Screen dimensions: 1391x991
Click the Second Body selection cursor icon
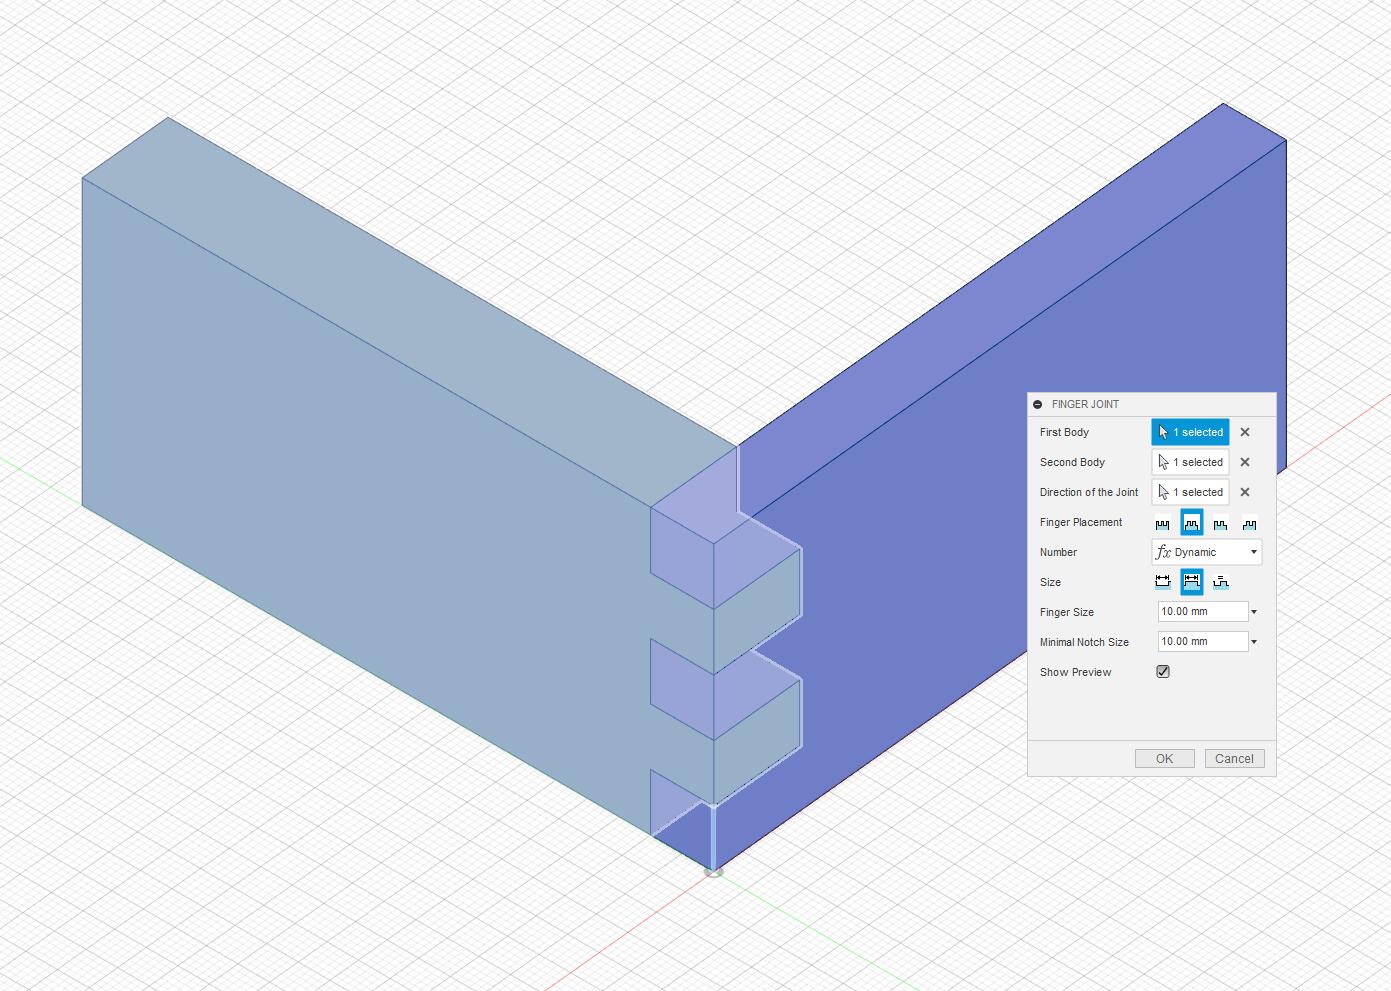(x=1164, y=462)
